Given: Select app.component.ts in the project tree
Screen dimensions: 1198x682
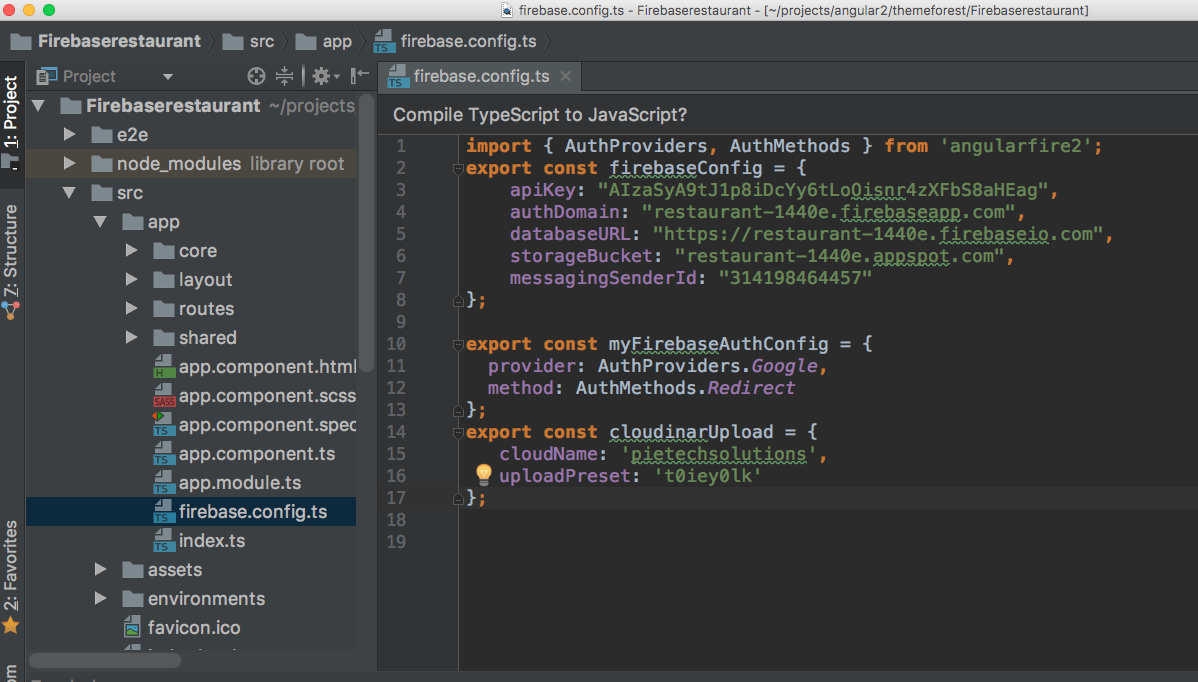Looking at the screenshot, I should pyautogui.click(x=257, y=454).
